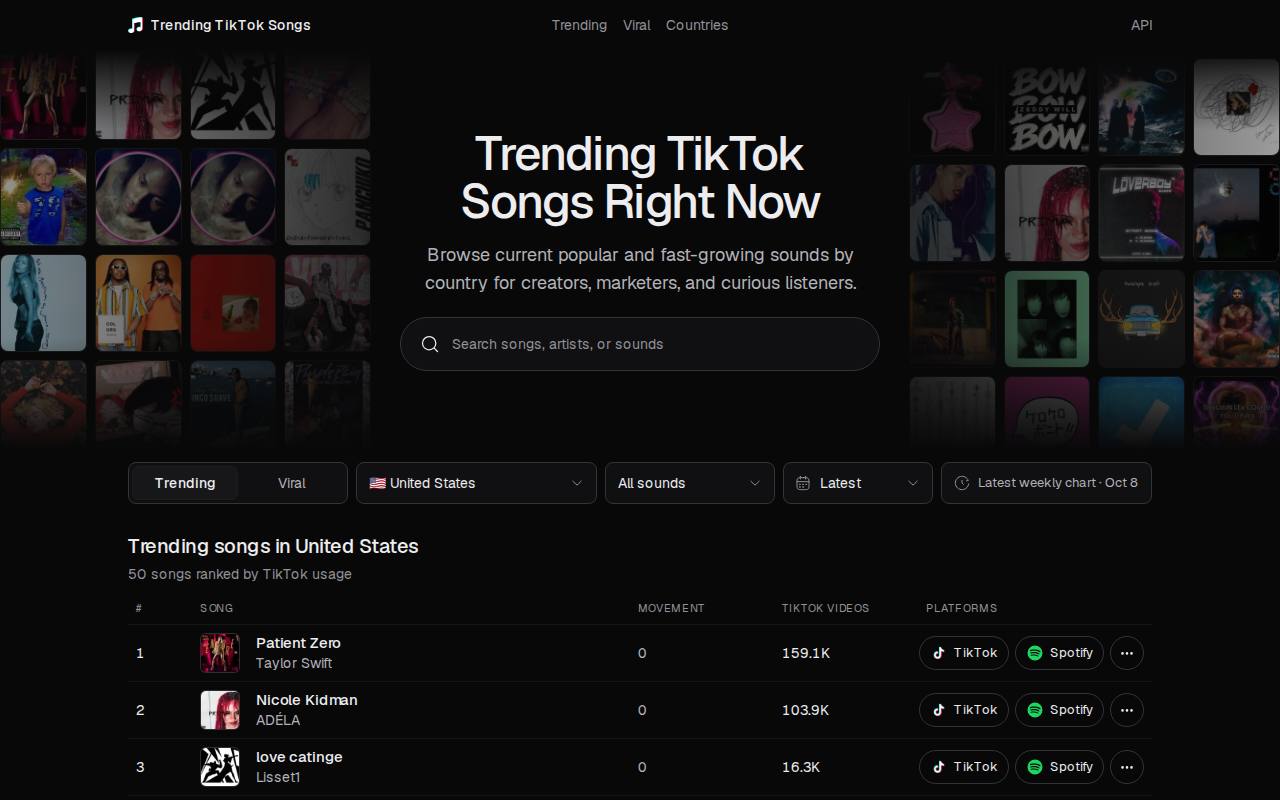Switch to the Viral toggle tab
Image resolution: width=1280 pixels, height=800 pixels.
pyautogui.click(x=291, y=483)
